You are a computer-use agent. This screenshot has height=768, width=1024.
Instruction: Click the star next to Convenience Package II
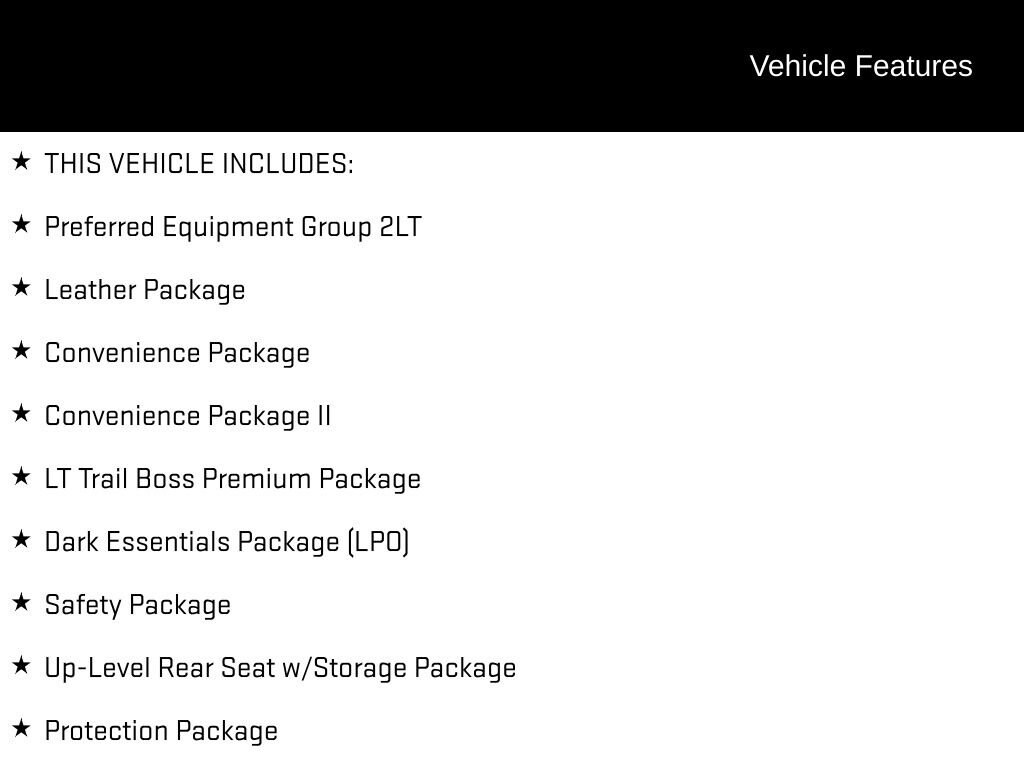click(x=21, y=413)
